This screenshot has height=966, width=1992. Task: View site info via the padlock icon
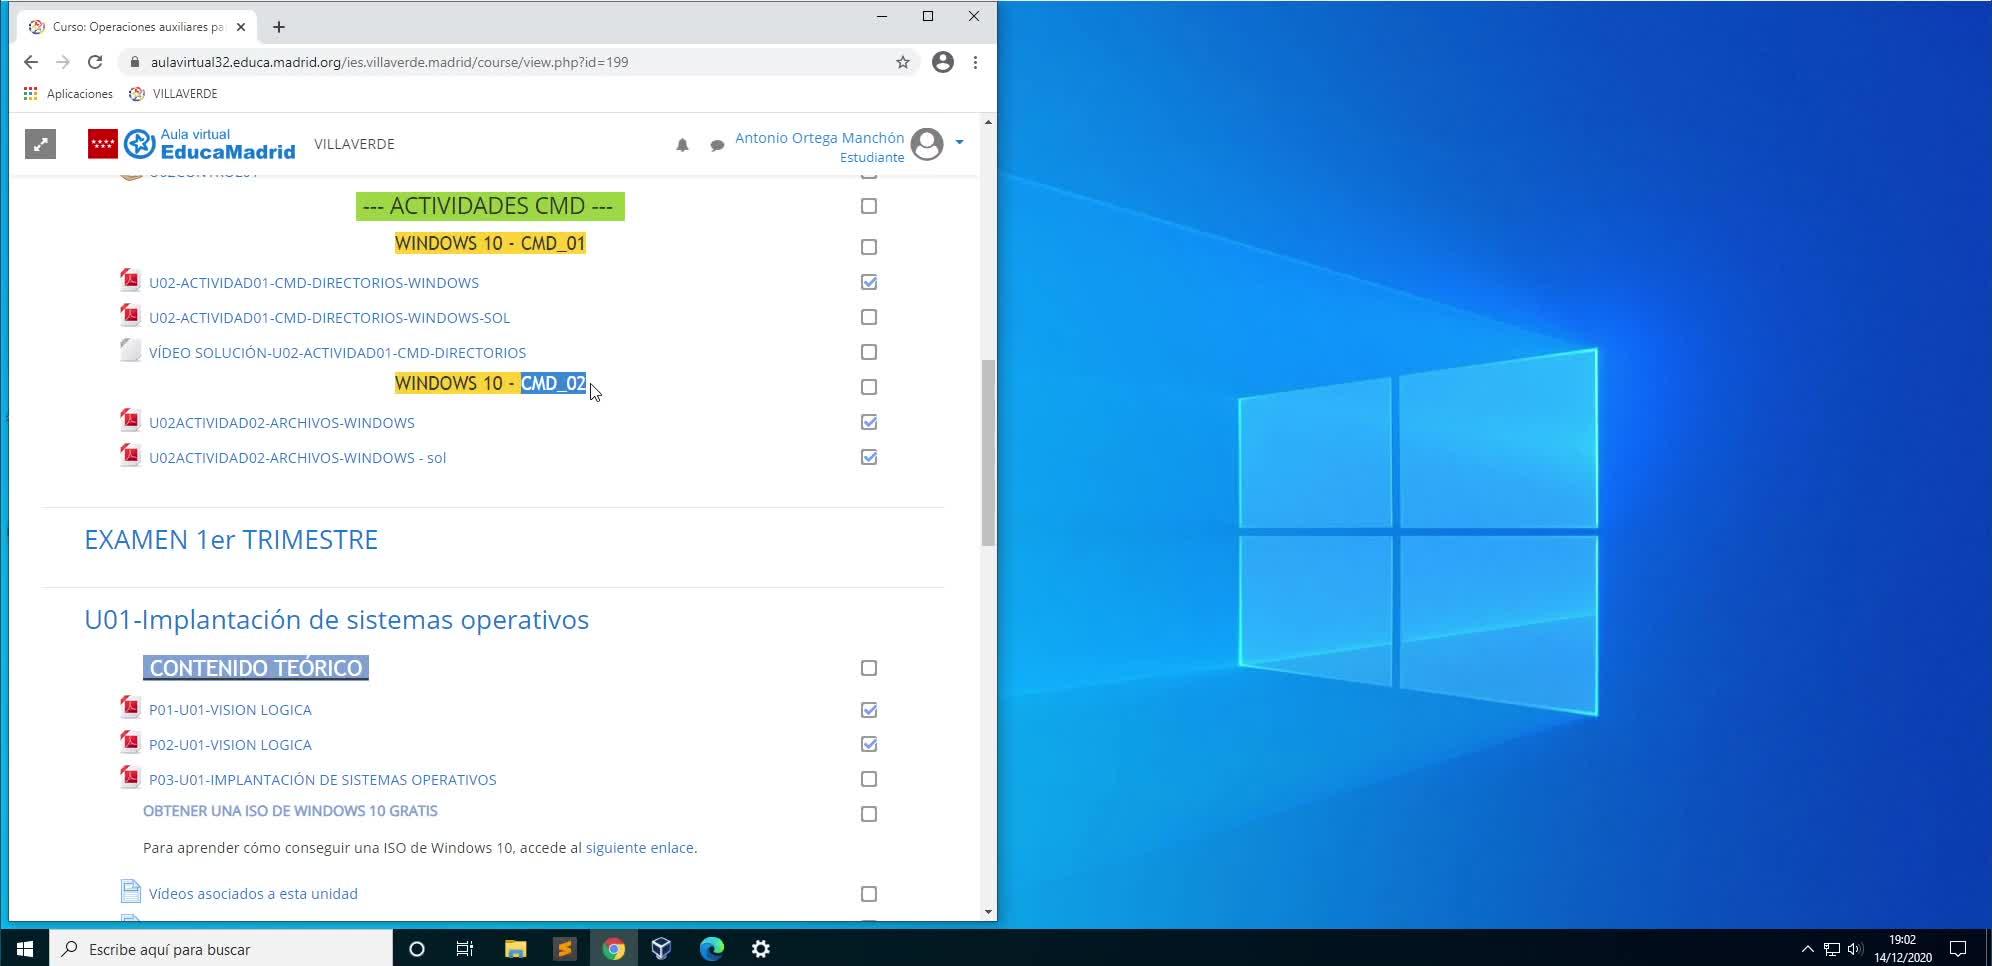point(135,62)
